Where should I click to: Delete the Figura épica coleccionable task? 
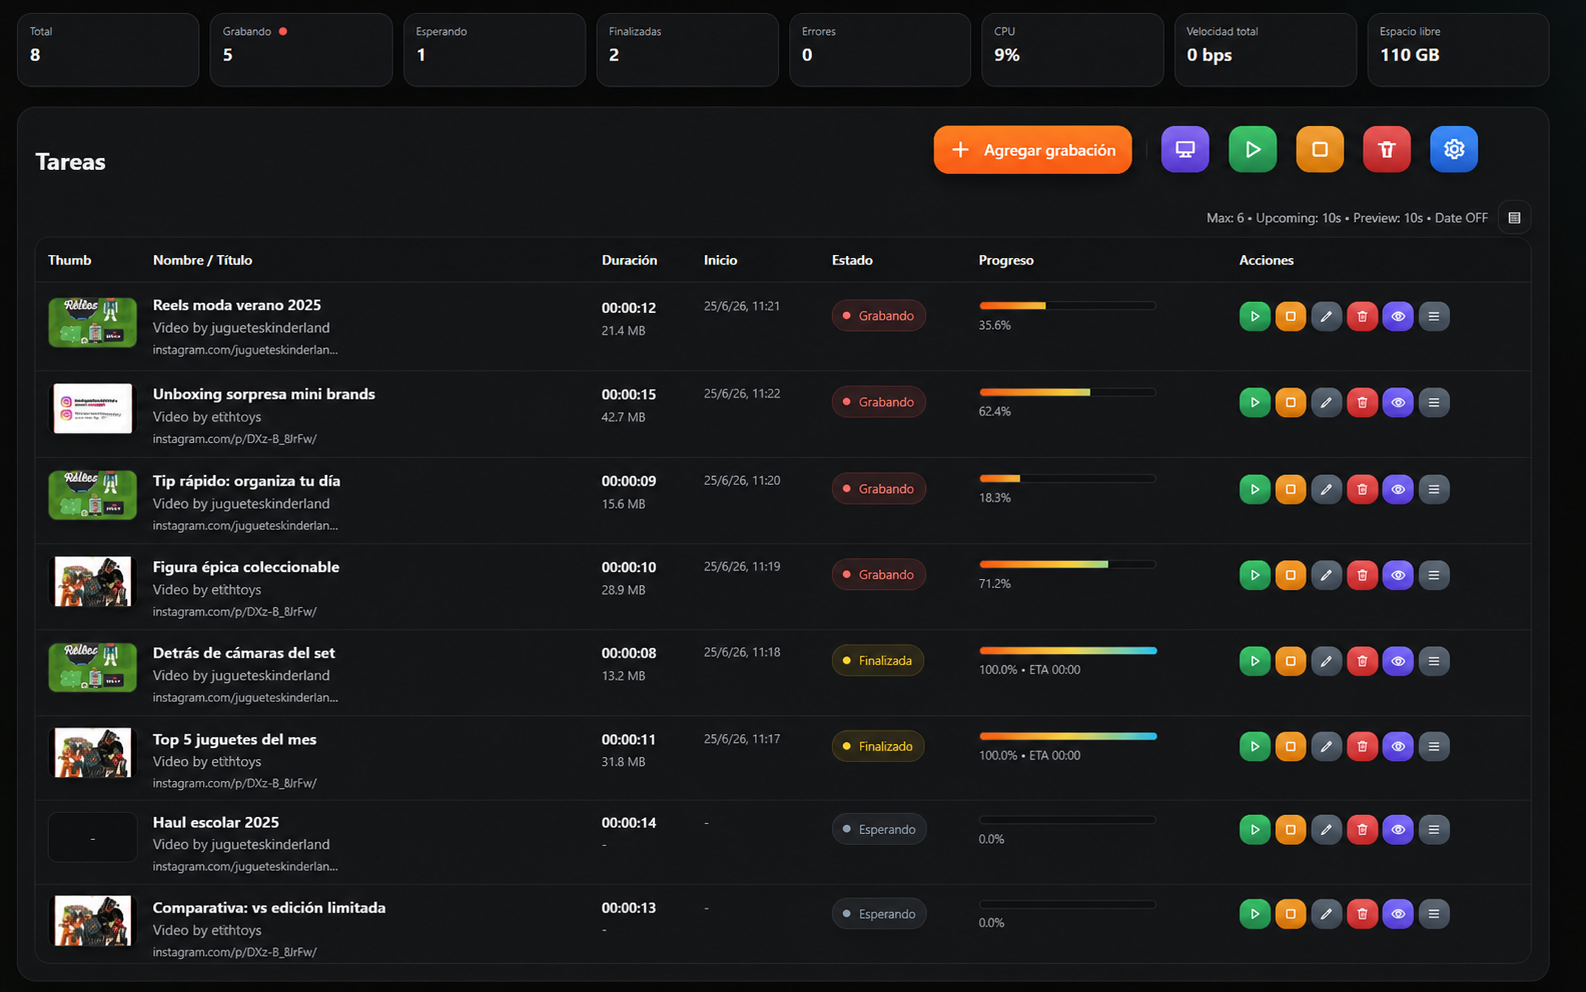pyautogui.click(x=1362, y=575)
